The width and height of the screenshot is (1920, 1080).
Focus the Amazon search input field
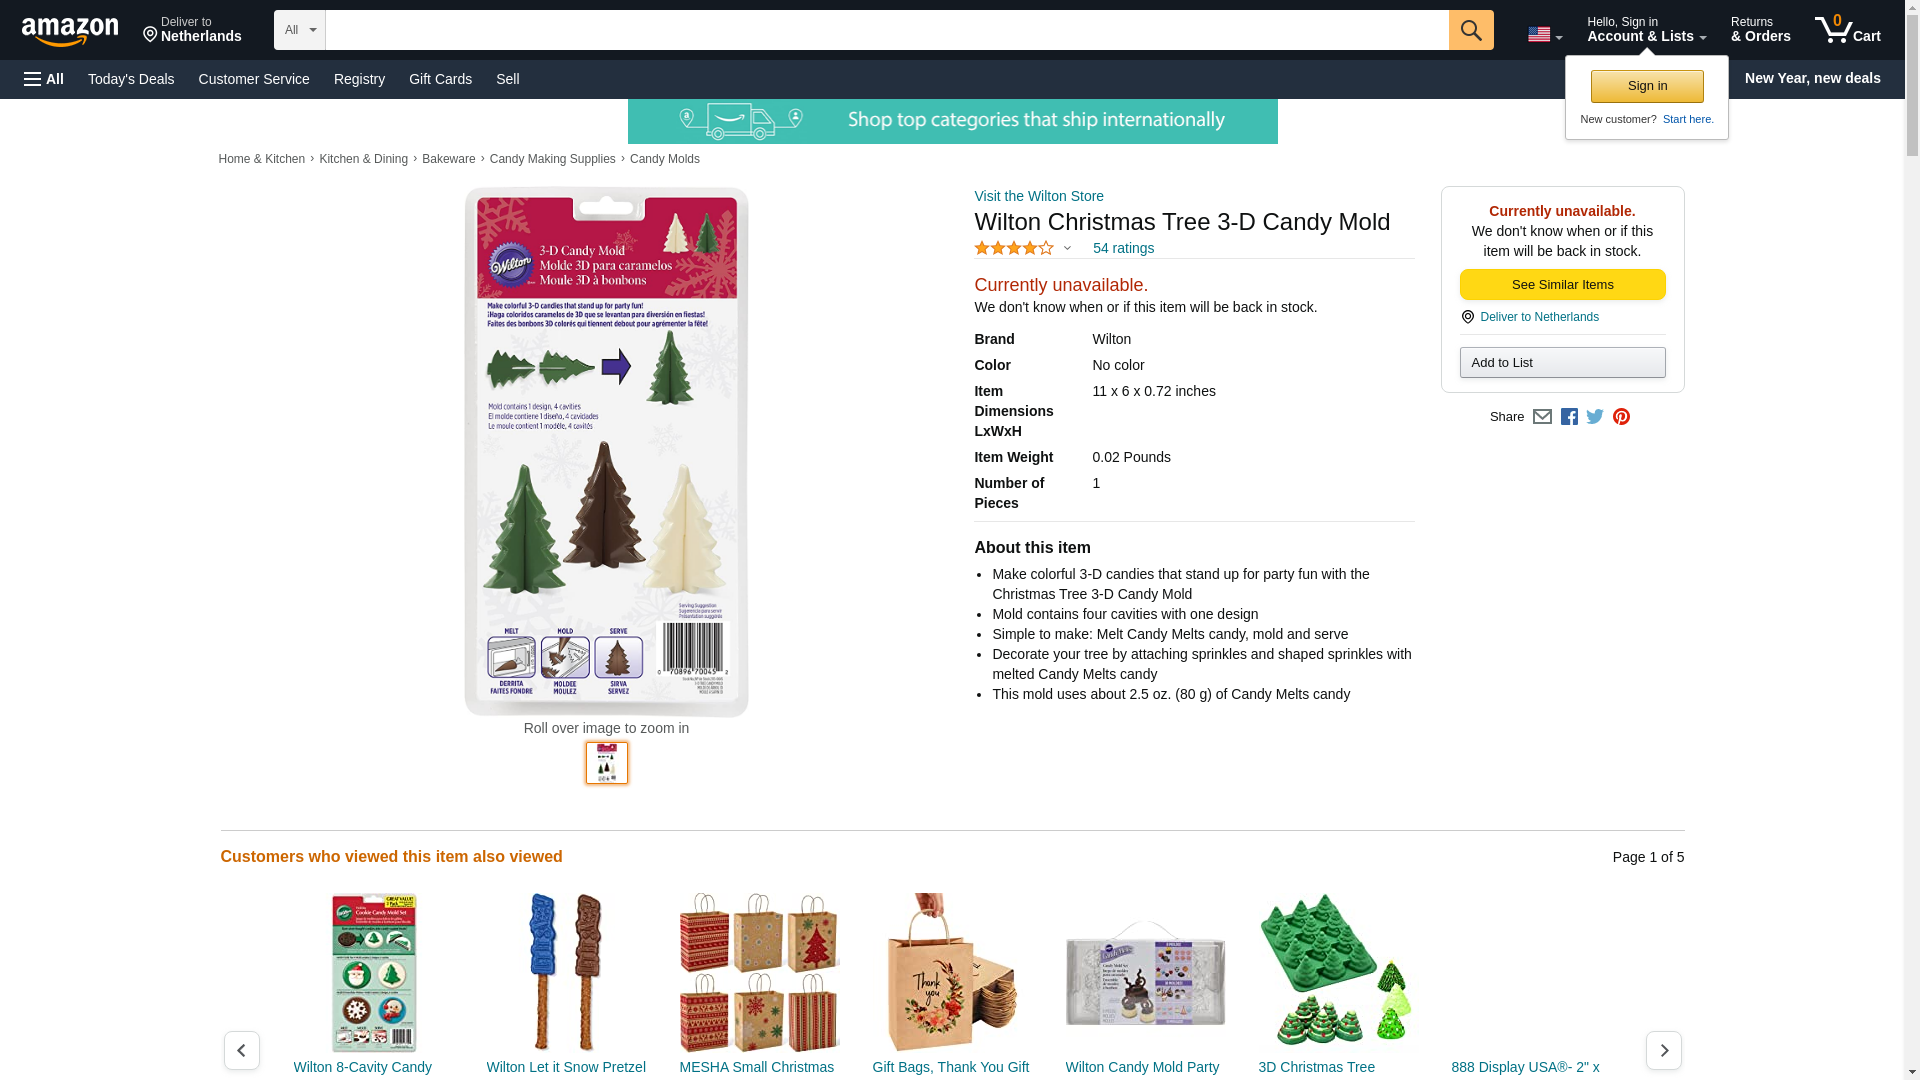[887, 30]
